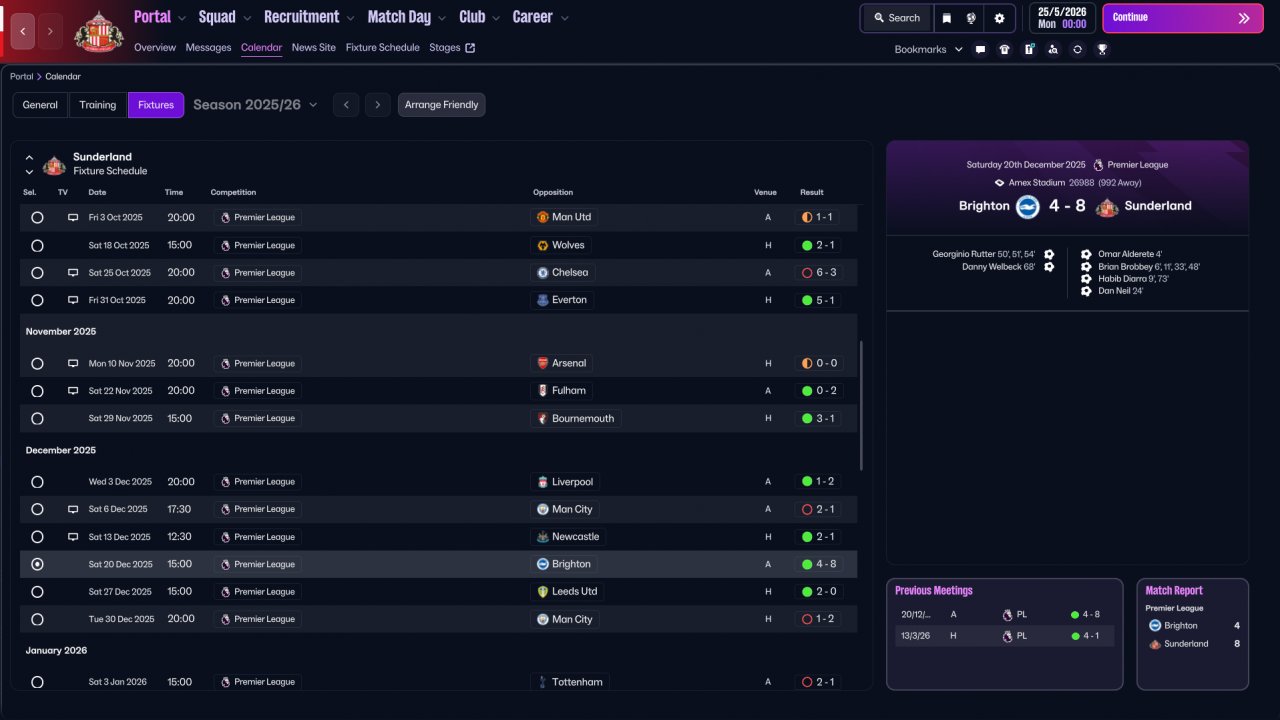Image resolution: width=1280 pixels, height=720 pixels.
Task: Click the circular arrows shortcut icon
Action: [1077, 49]
